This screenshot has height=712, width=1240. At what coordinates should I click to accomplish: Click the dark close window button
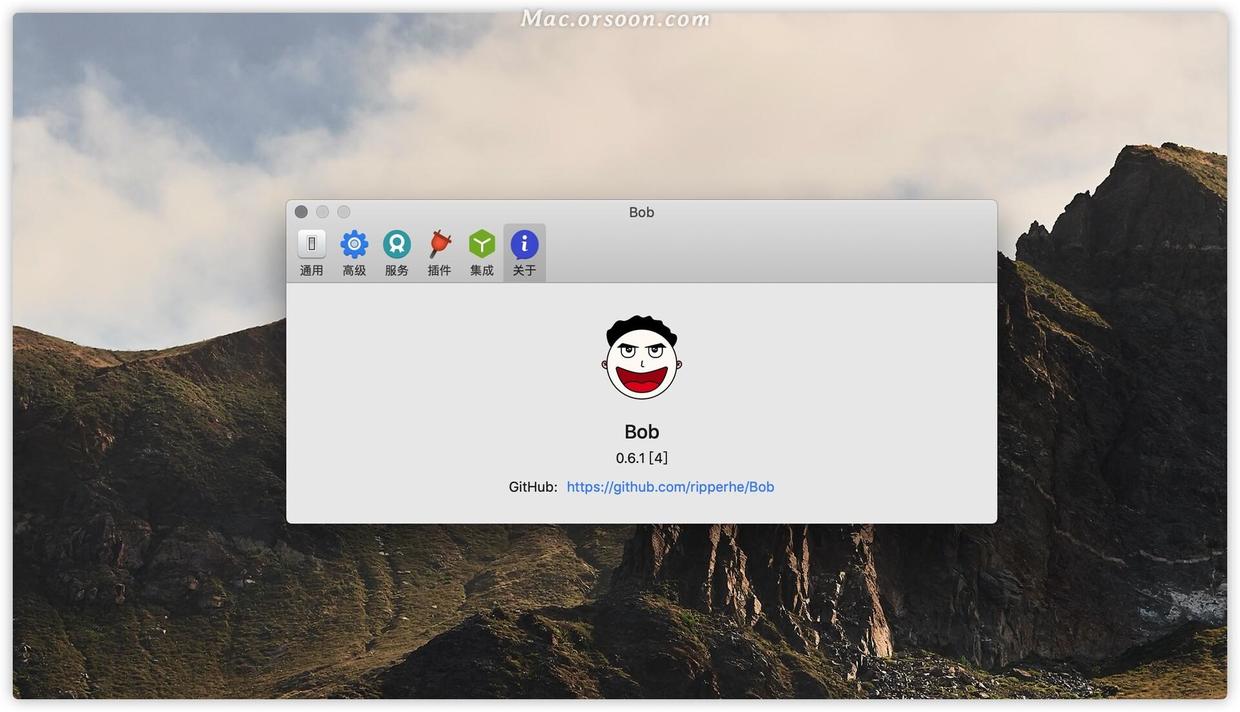pos(300,212)
